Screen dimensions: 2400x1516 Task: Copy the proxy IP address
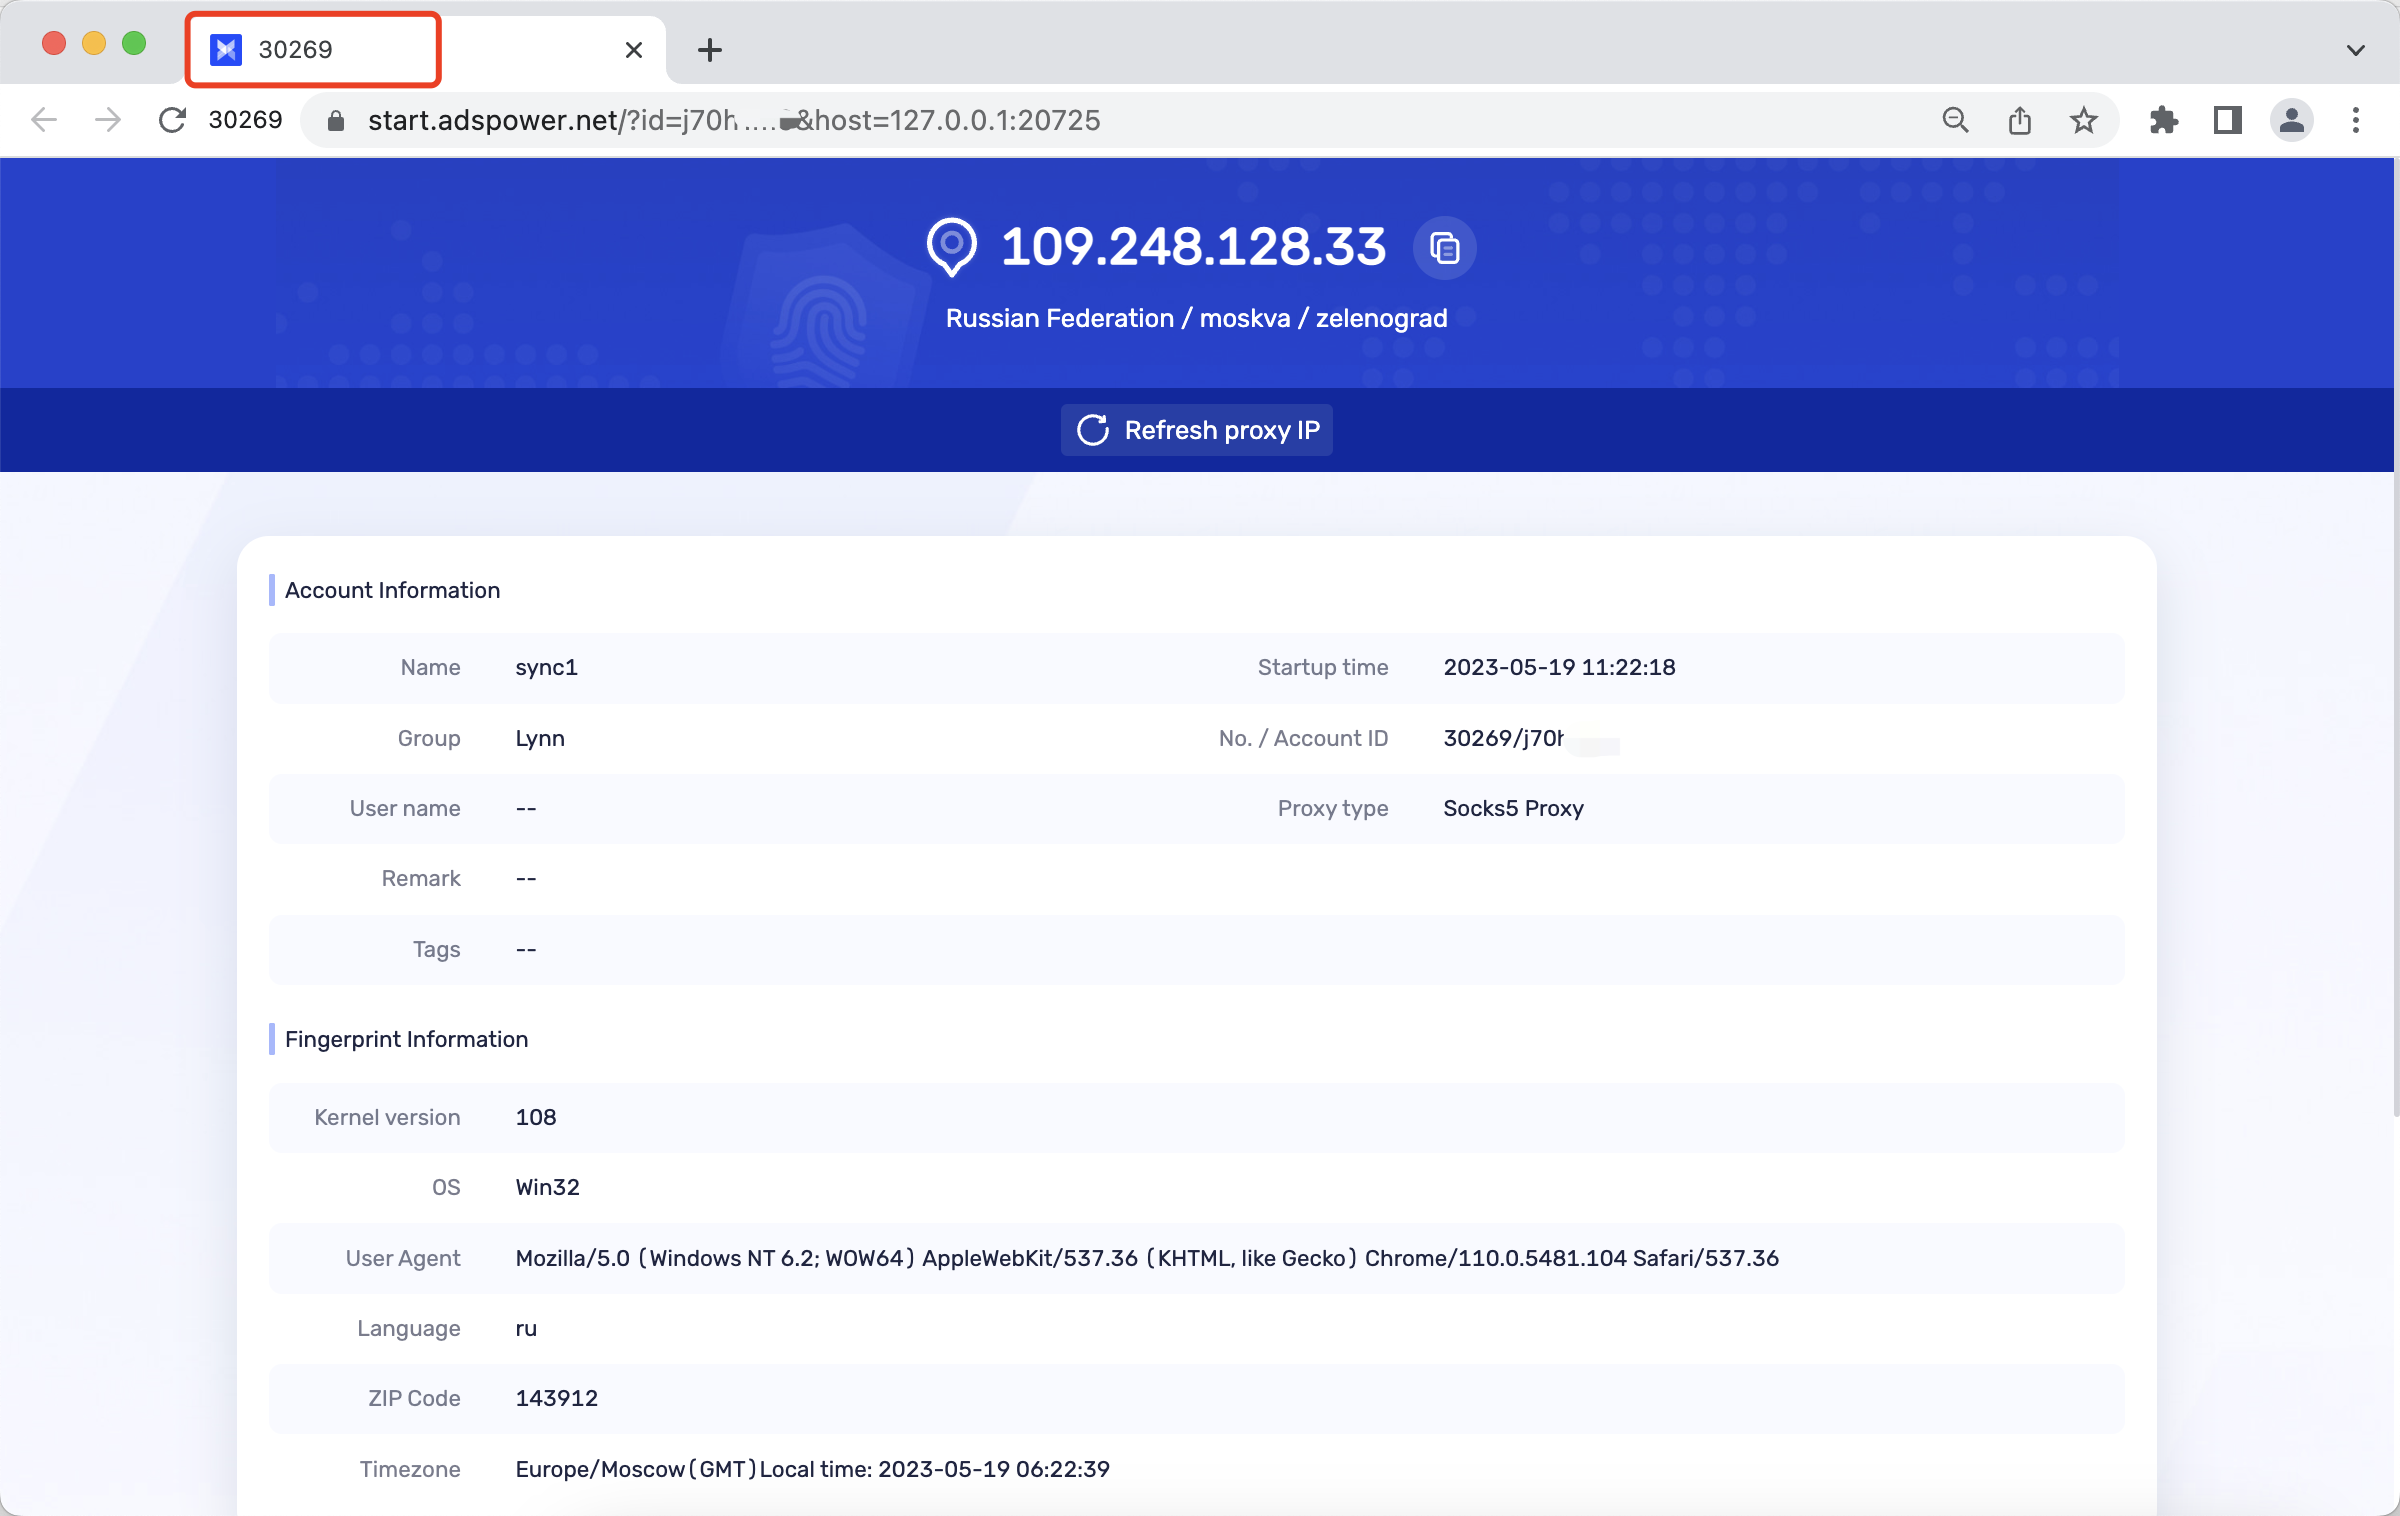1446,248
